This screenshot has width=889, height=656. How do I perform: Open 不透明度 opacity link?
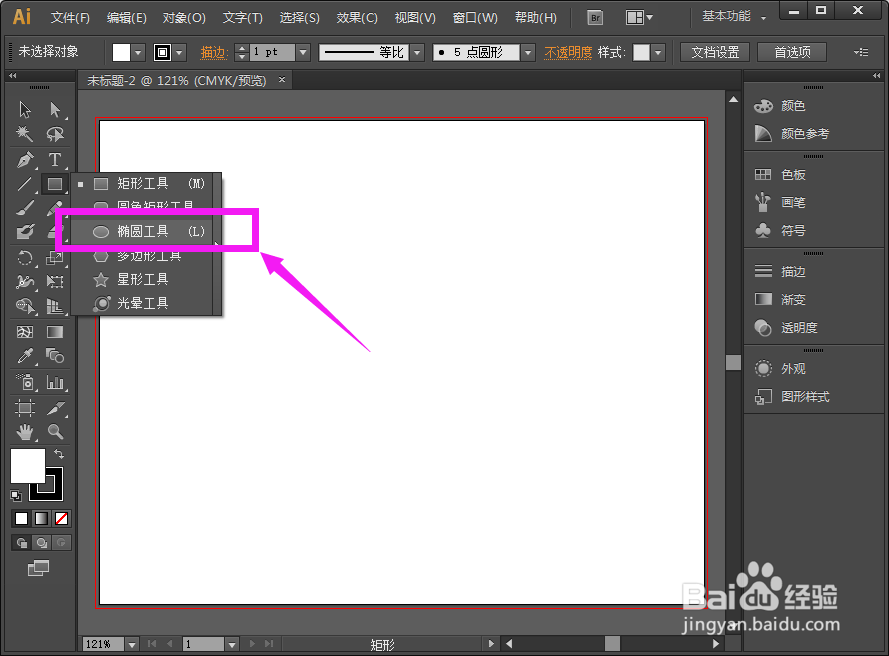[x=568, y=53]
